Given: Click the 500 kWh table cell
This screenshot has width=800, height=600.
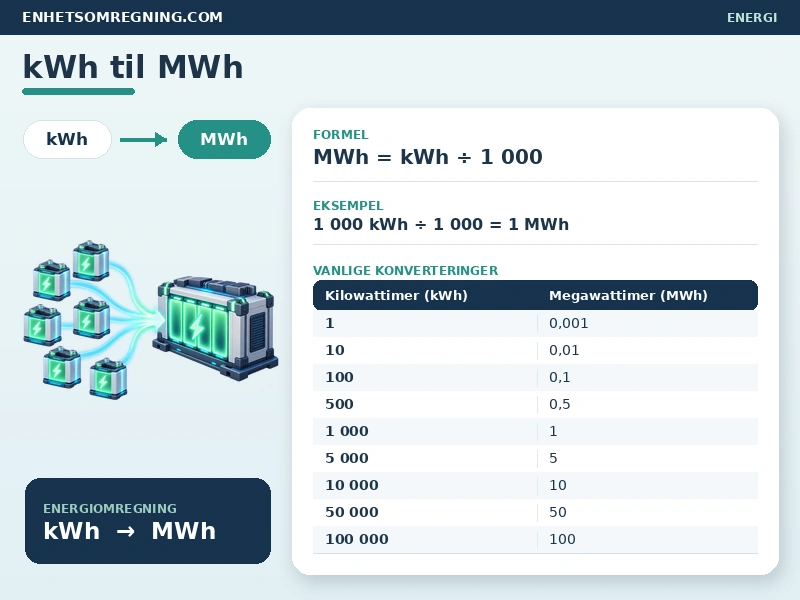Looking at the screenshot, I should pyautogui.click(x=425, y=405).
